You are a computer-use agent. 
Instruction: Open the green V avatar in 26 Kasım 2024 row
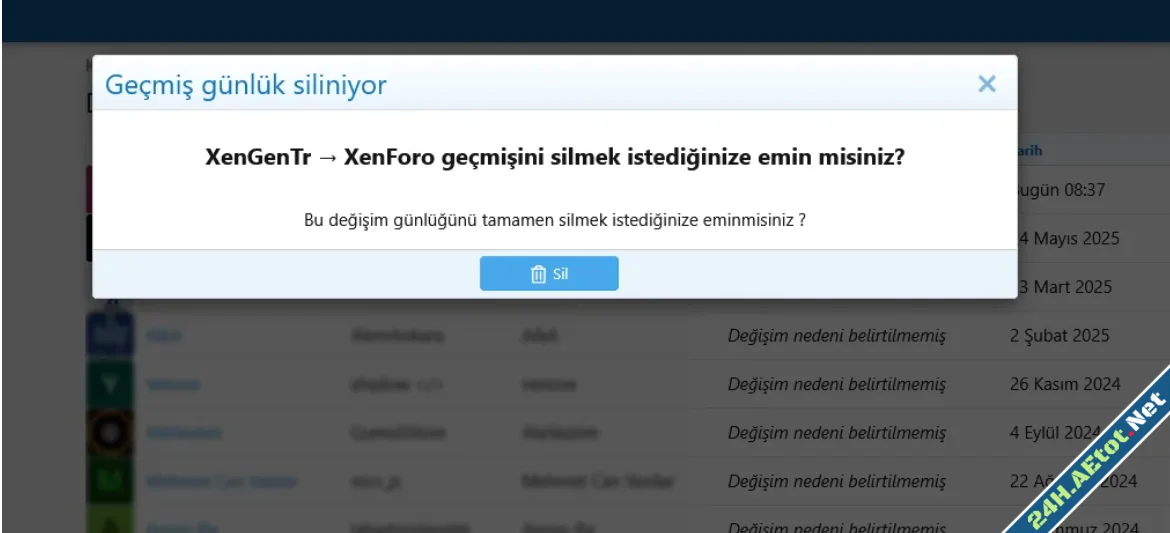[x=110, y=384]
